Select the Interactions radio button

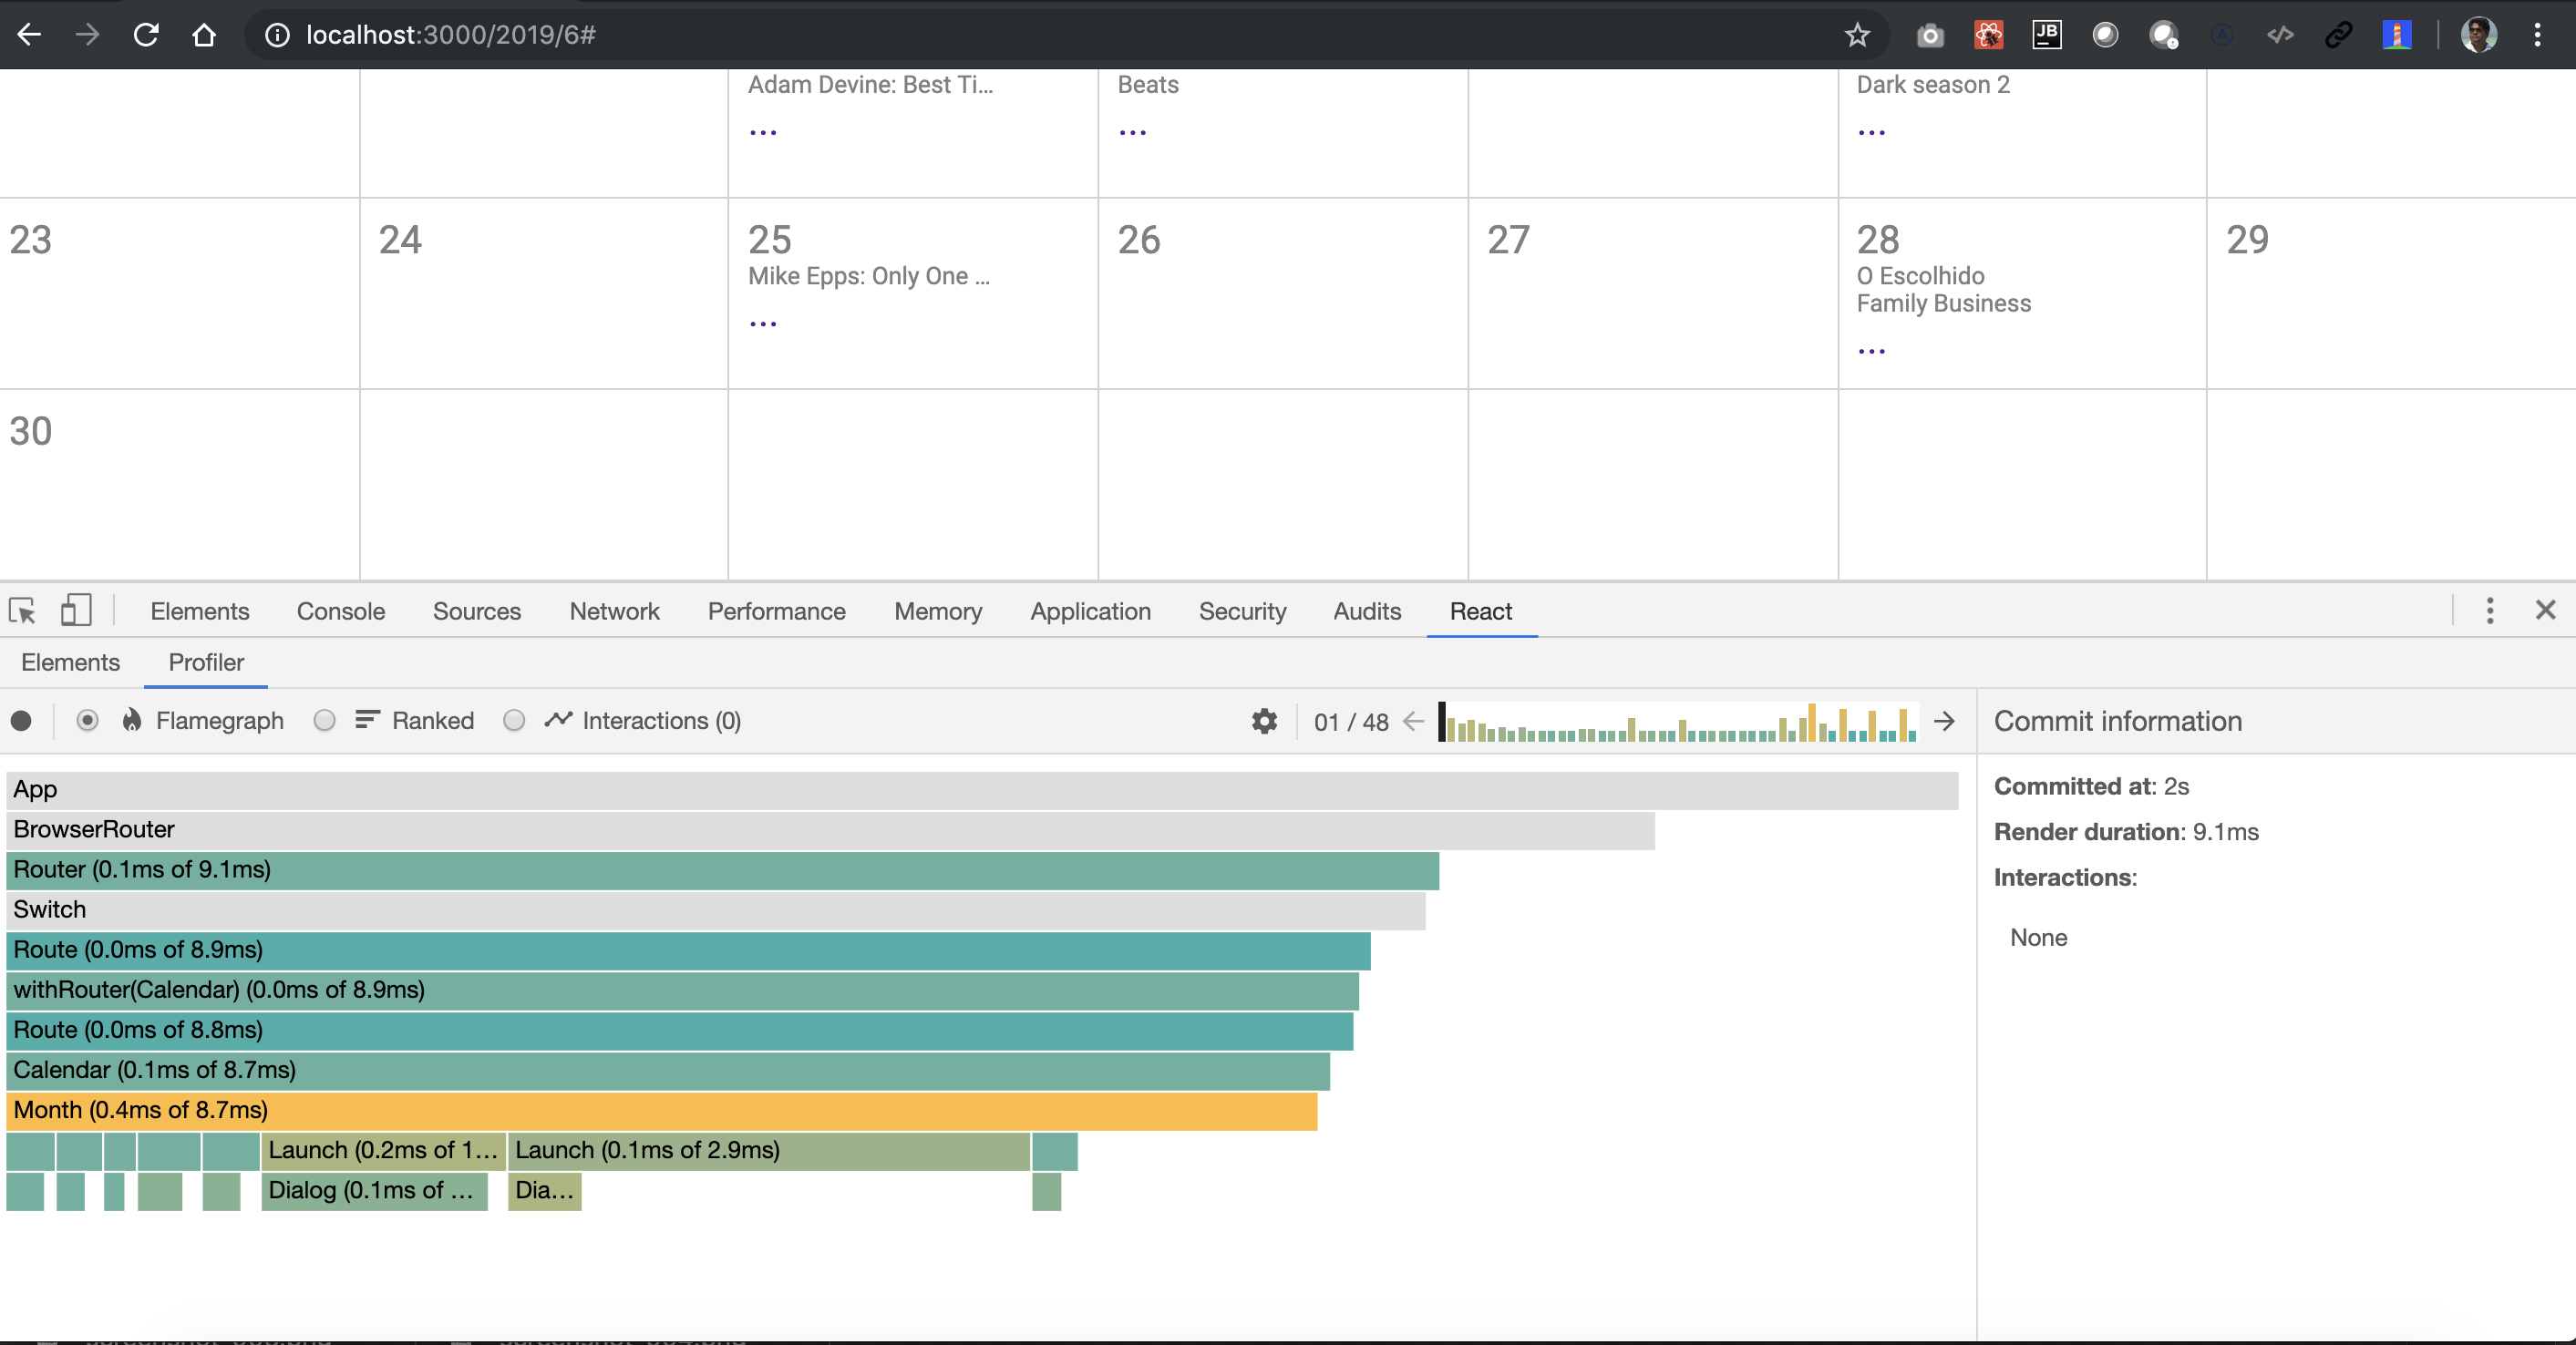[x=514, y=721]
